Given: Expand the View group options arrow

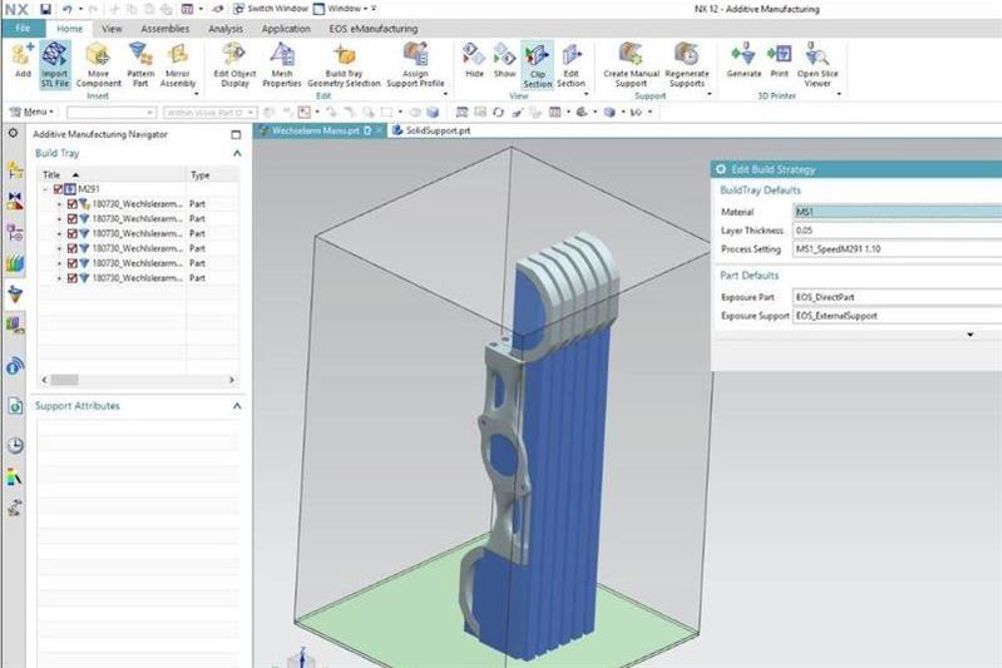Looking at the screenshot, I should (x=586, y=95).
